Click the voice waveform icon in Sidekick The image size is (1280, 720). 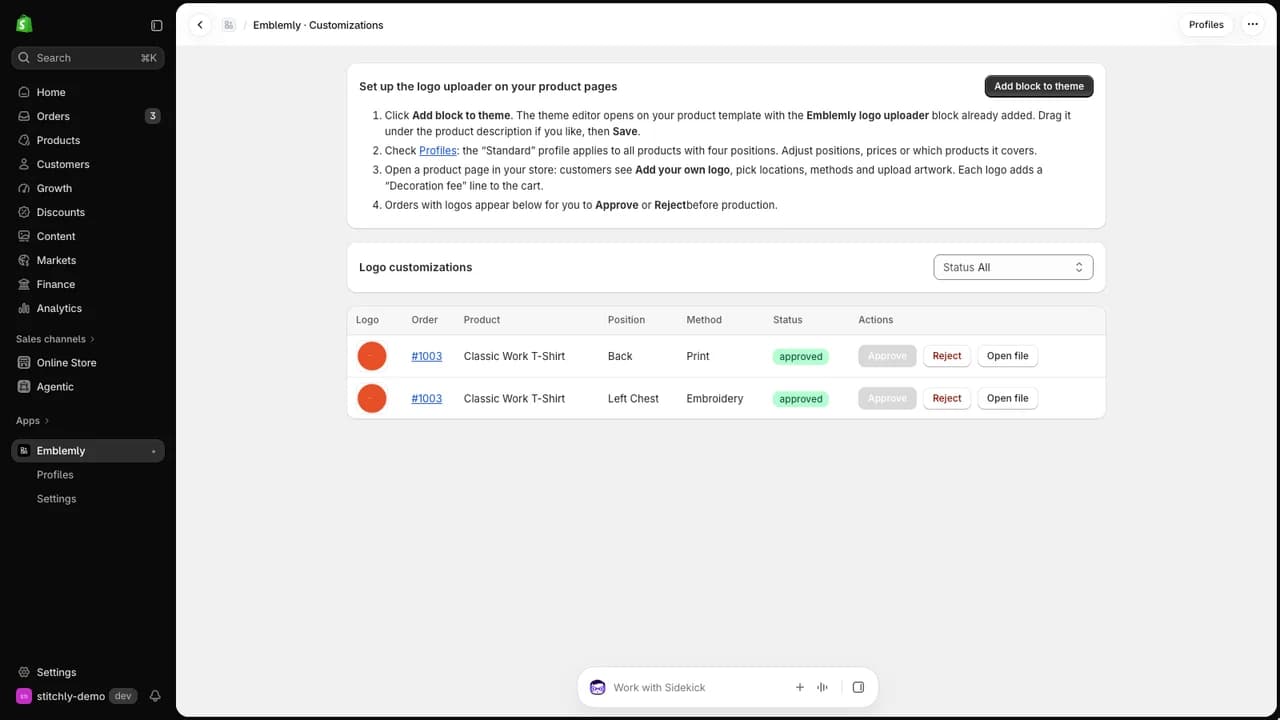823,687
